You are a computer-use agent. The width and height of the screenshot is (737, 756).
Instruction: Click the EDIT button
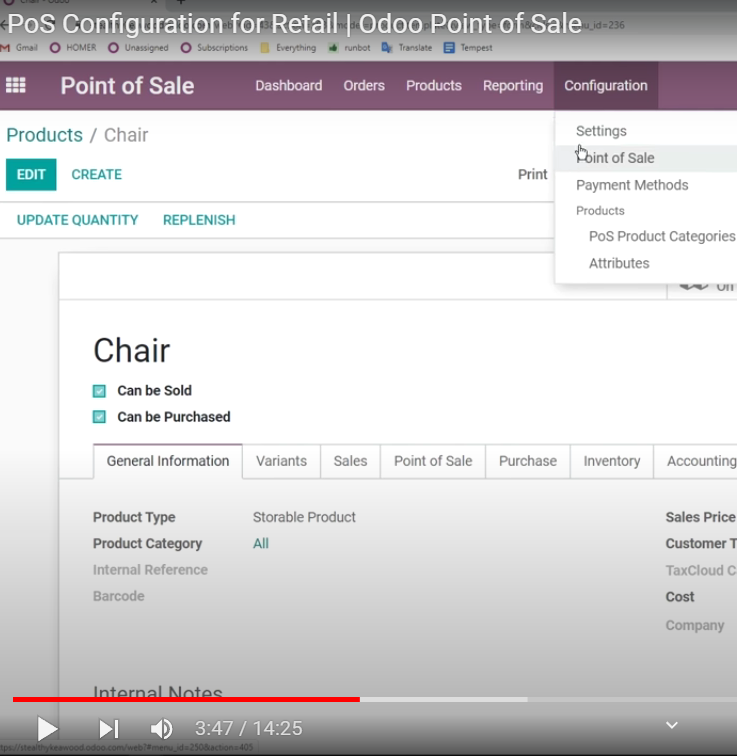(x=31, y=175)
